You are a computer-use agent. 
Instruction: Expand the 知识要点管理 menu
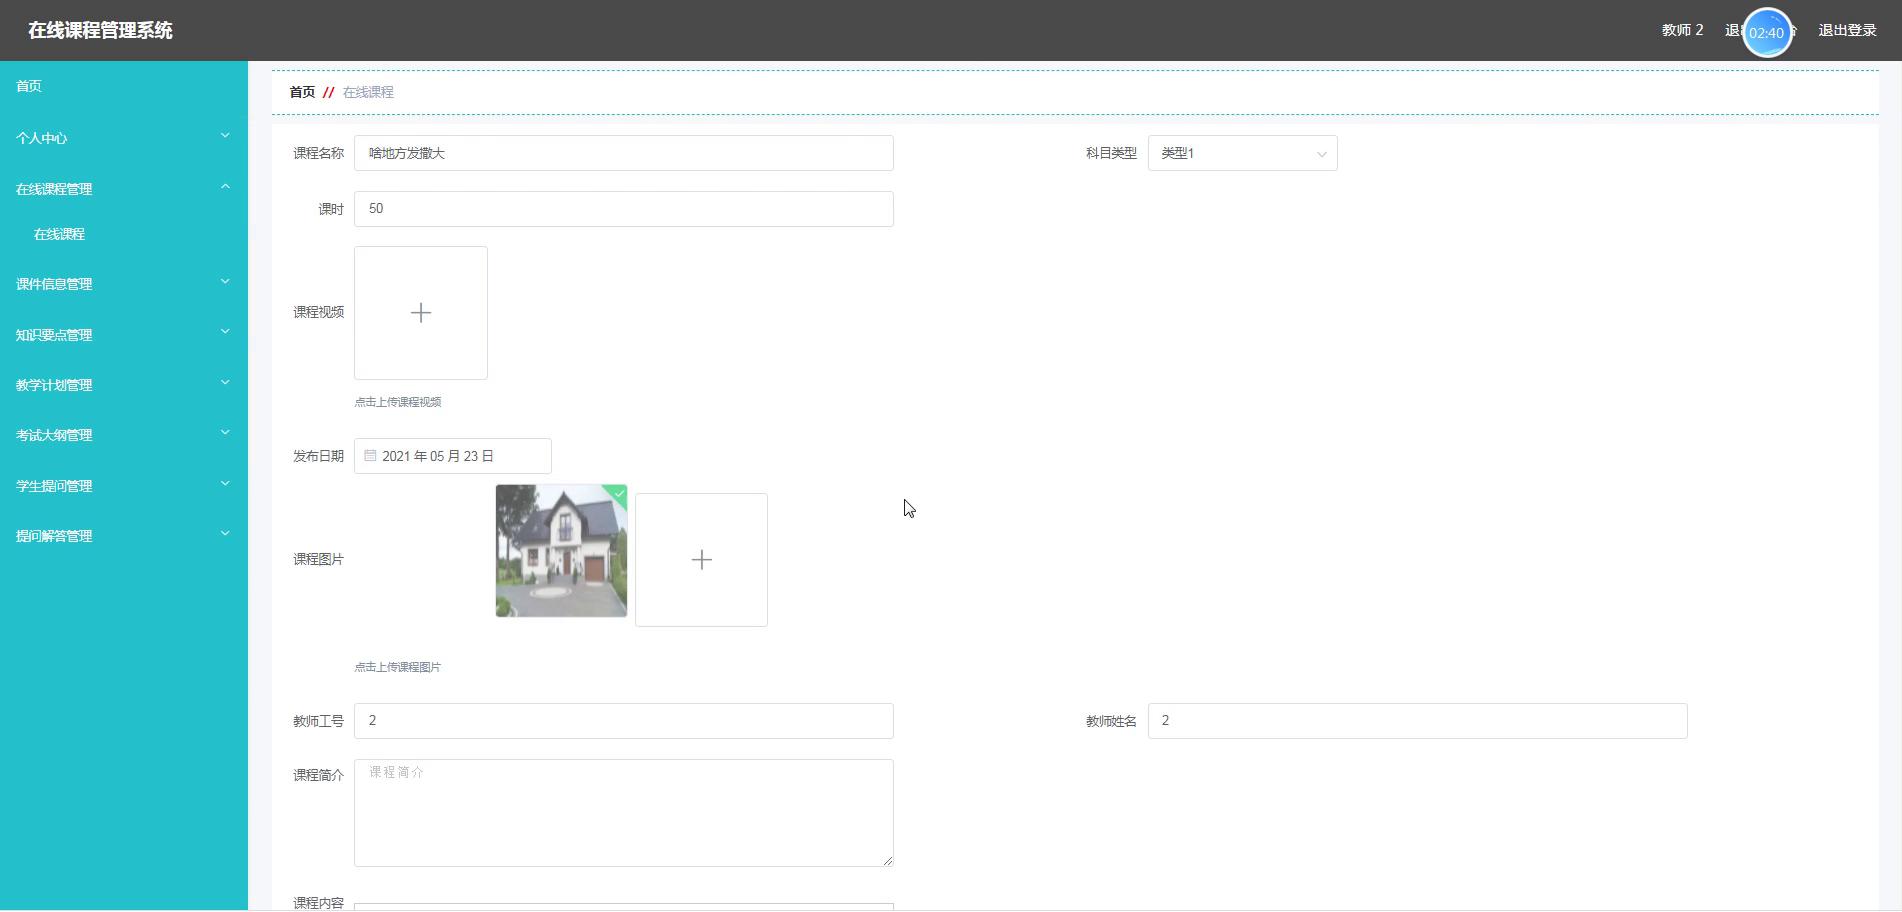pos(123,335)
